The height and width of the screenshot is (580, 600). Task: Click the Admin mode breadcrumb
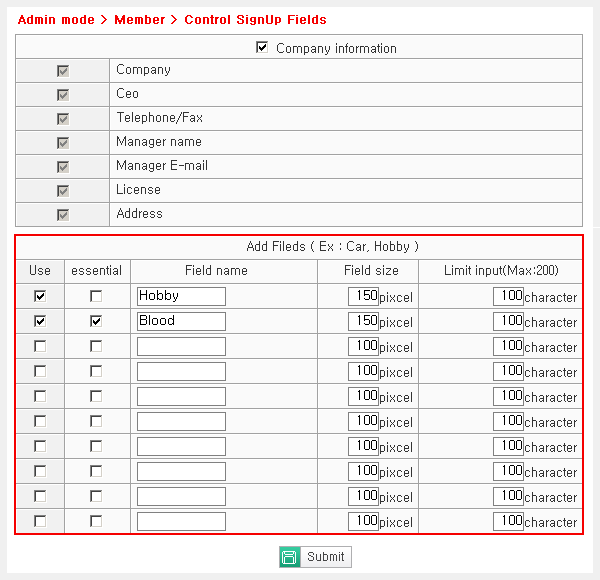coord(56,20)
